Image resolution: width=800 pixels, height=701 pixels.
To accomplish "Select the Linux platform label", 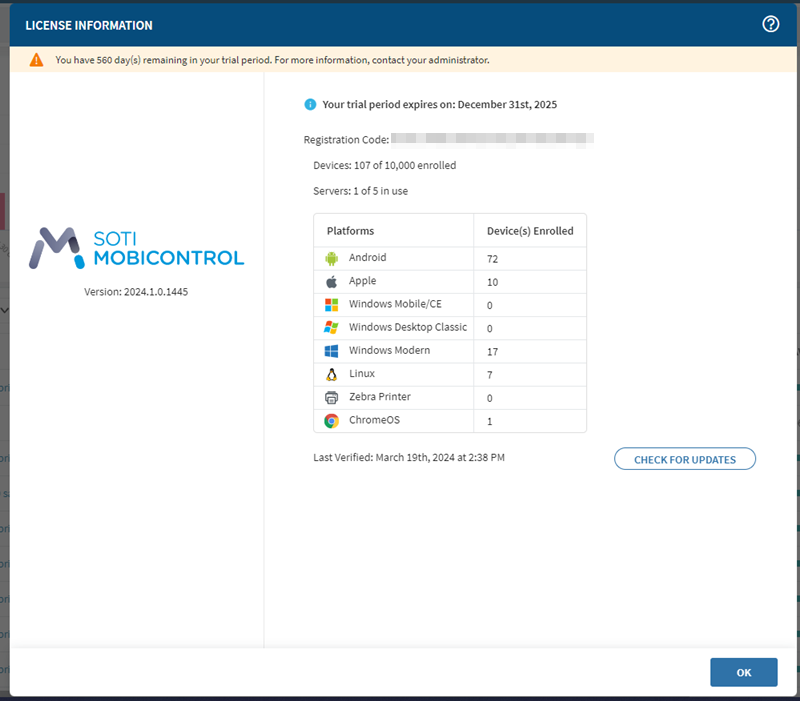I will pos(362,373).
